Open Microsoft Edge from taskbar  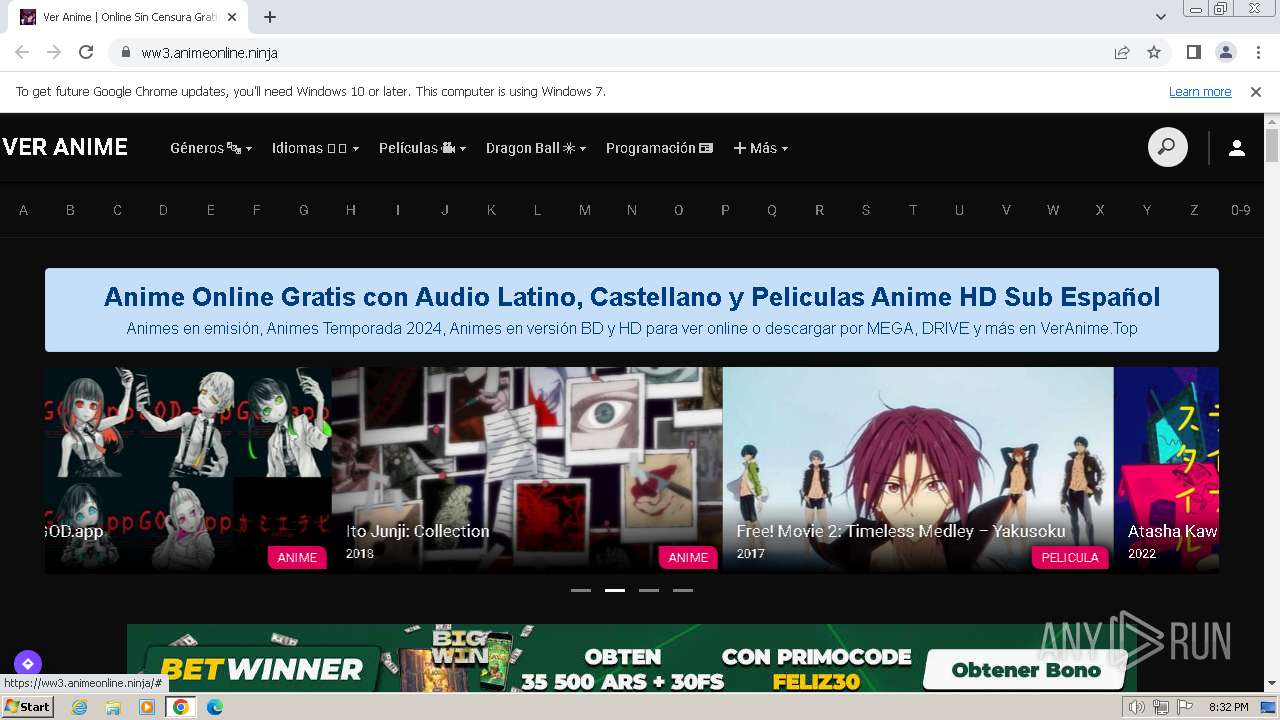click(214, 707)
